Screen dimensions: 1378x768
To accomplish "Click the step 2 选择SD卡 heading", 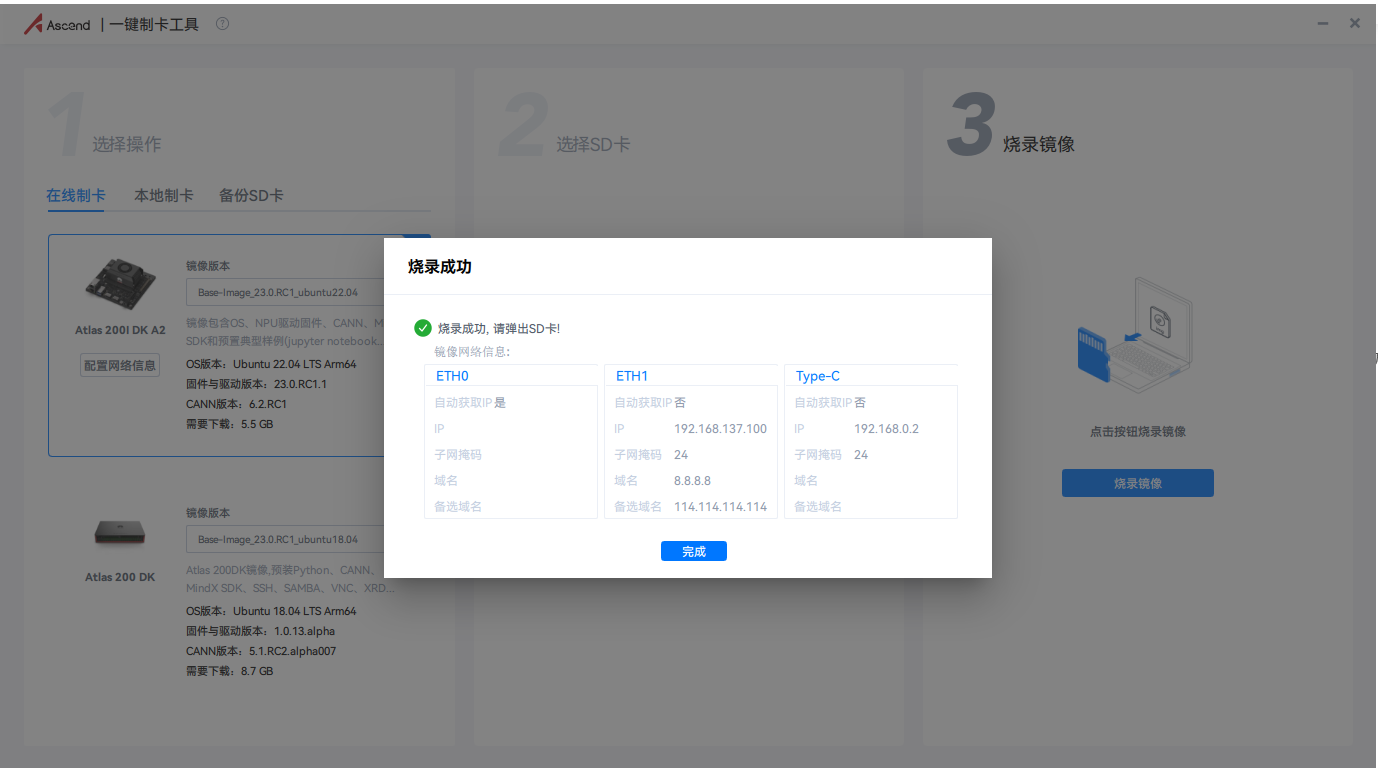I will pyautogui.click(x=593, y=144).
